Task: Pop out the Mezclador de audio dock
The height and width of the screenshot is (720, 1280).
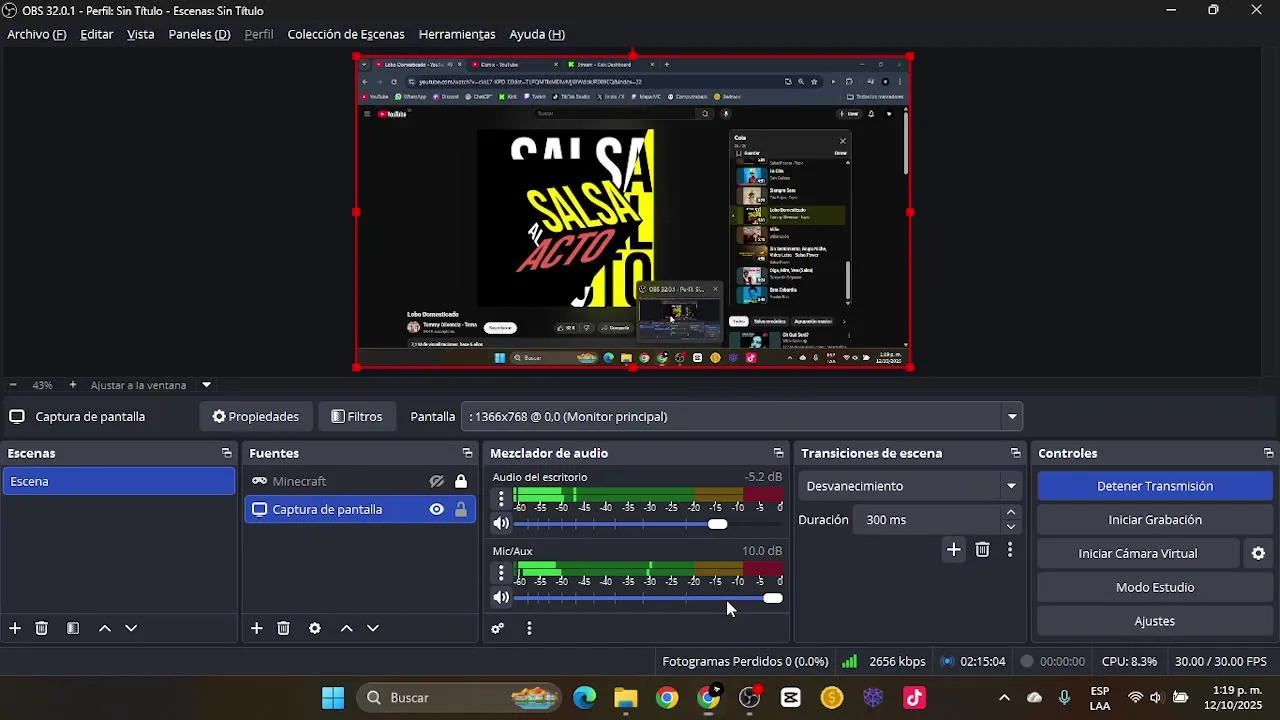Action: click(778, 453)
